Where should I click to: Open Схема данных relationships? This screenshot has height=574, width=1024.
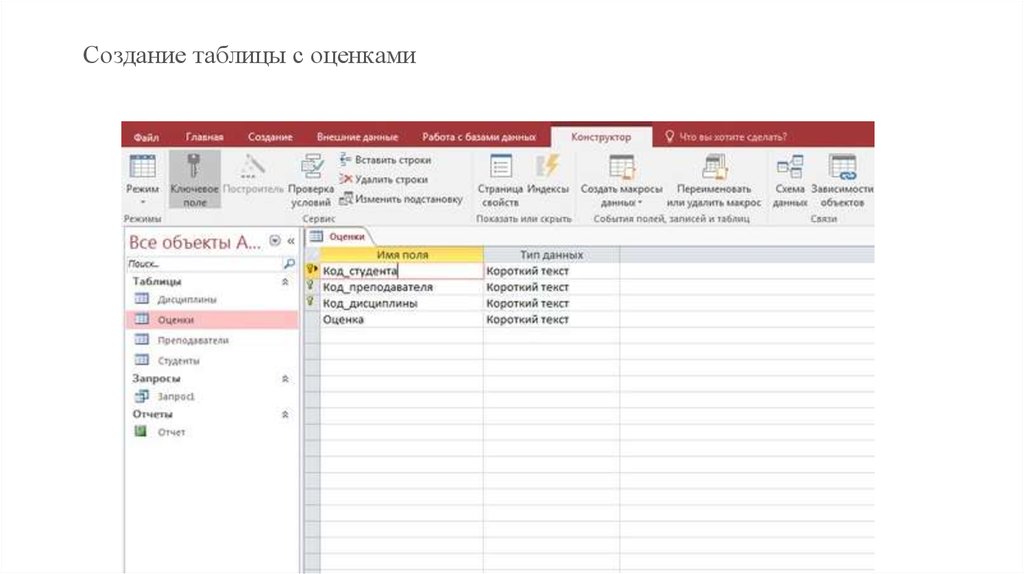tap(789, 166)
